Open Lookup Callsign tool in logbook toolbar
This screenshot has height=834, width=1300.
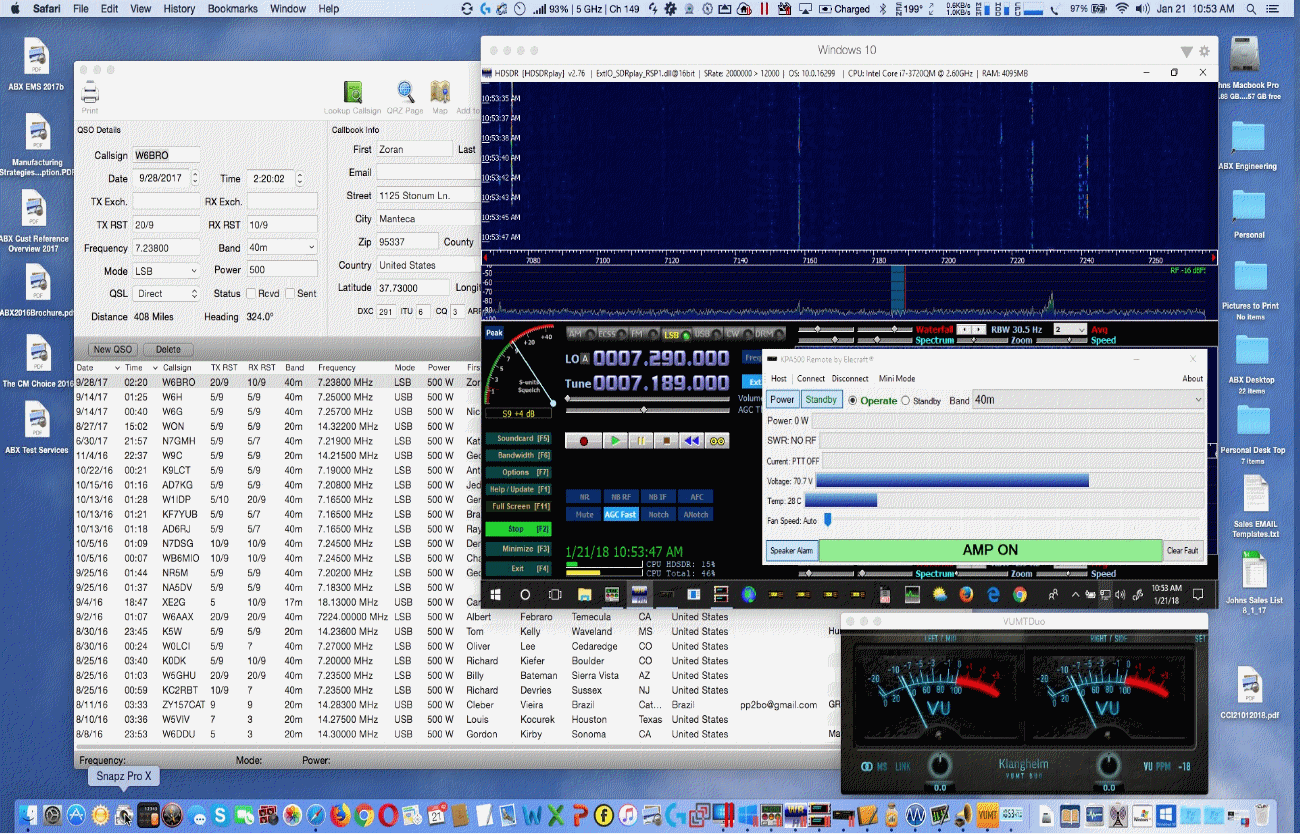352,92
